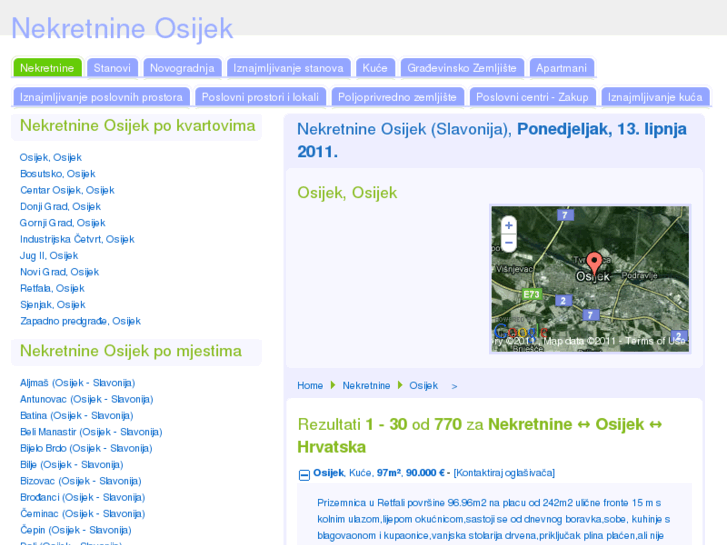The image size is (727, 545).
Task: Select Bijelo Brdo (Osijek - Slavonija) link
Action: click(x=86, y=449)
